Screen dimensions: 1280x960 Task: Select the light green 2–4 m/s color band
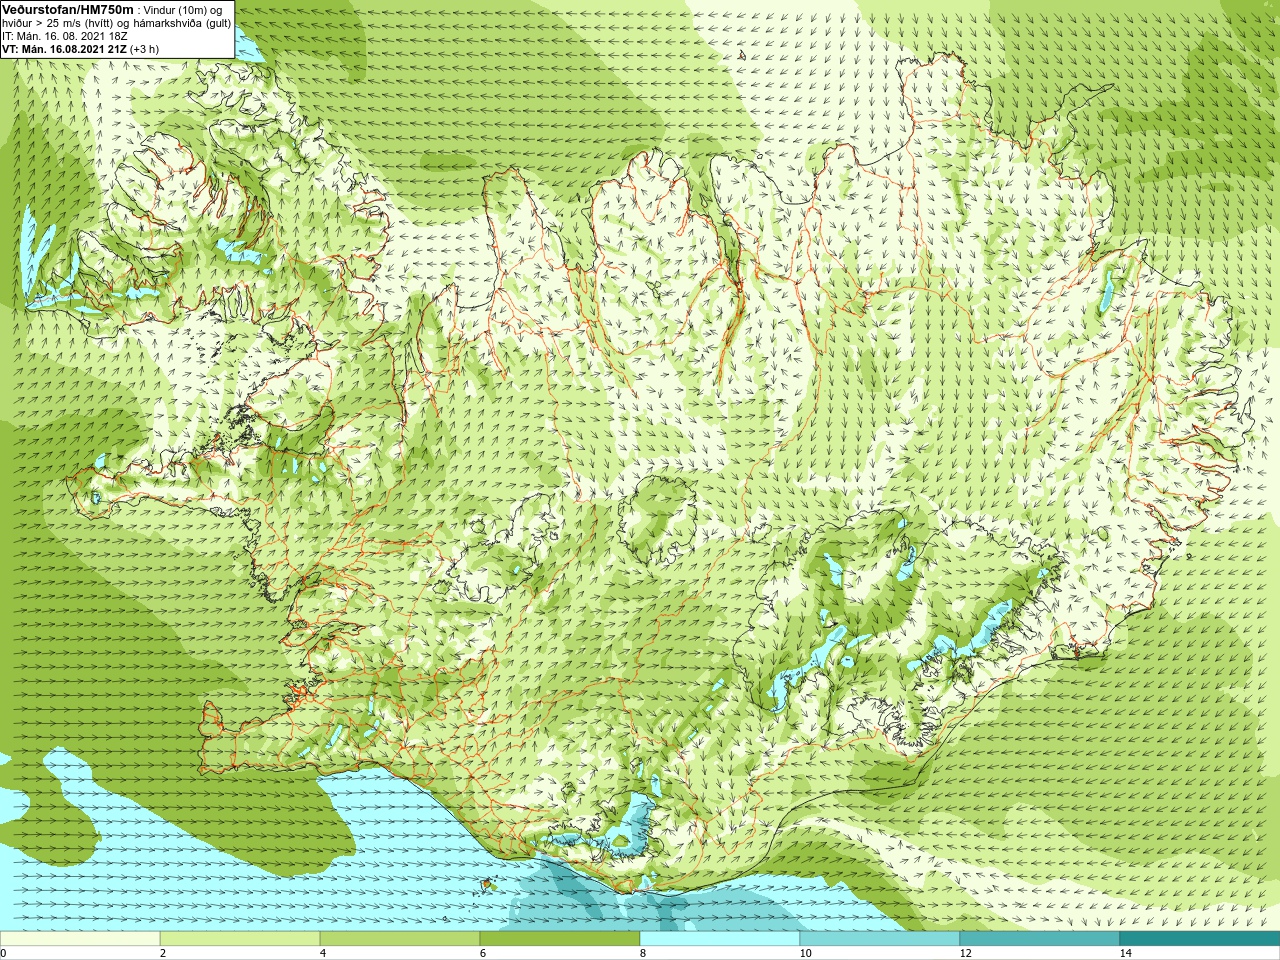tap(240, 939)
